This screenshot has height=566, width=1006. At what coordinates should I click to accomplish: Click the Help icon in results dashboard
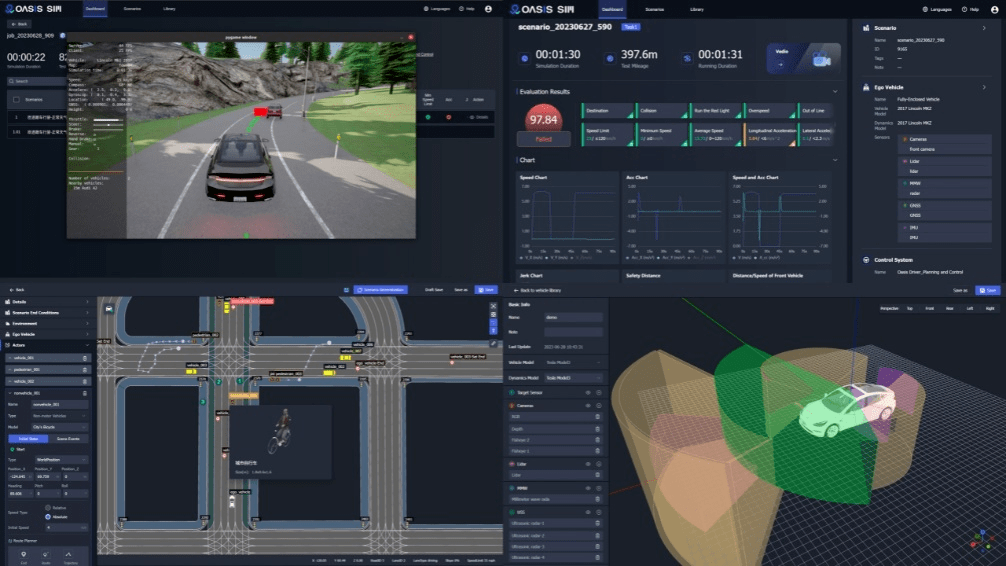(964, 9)
